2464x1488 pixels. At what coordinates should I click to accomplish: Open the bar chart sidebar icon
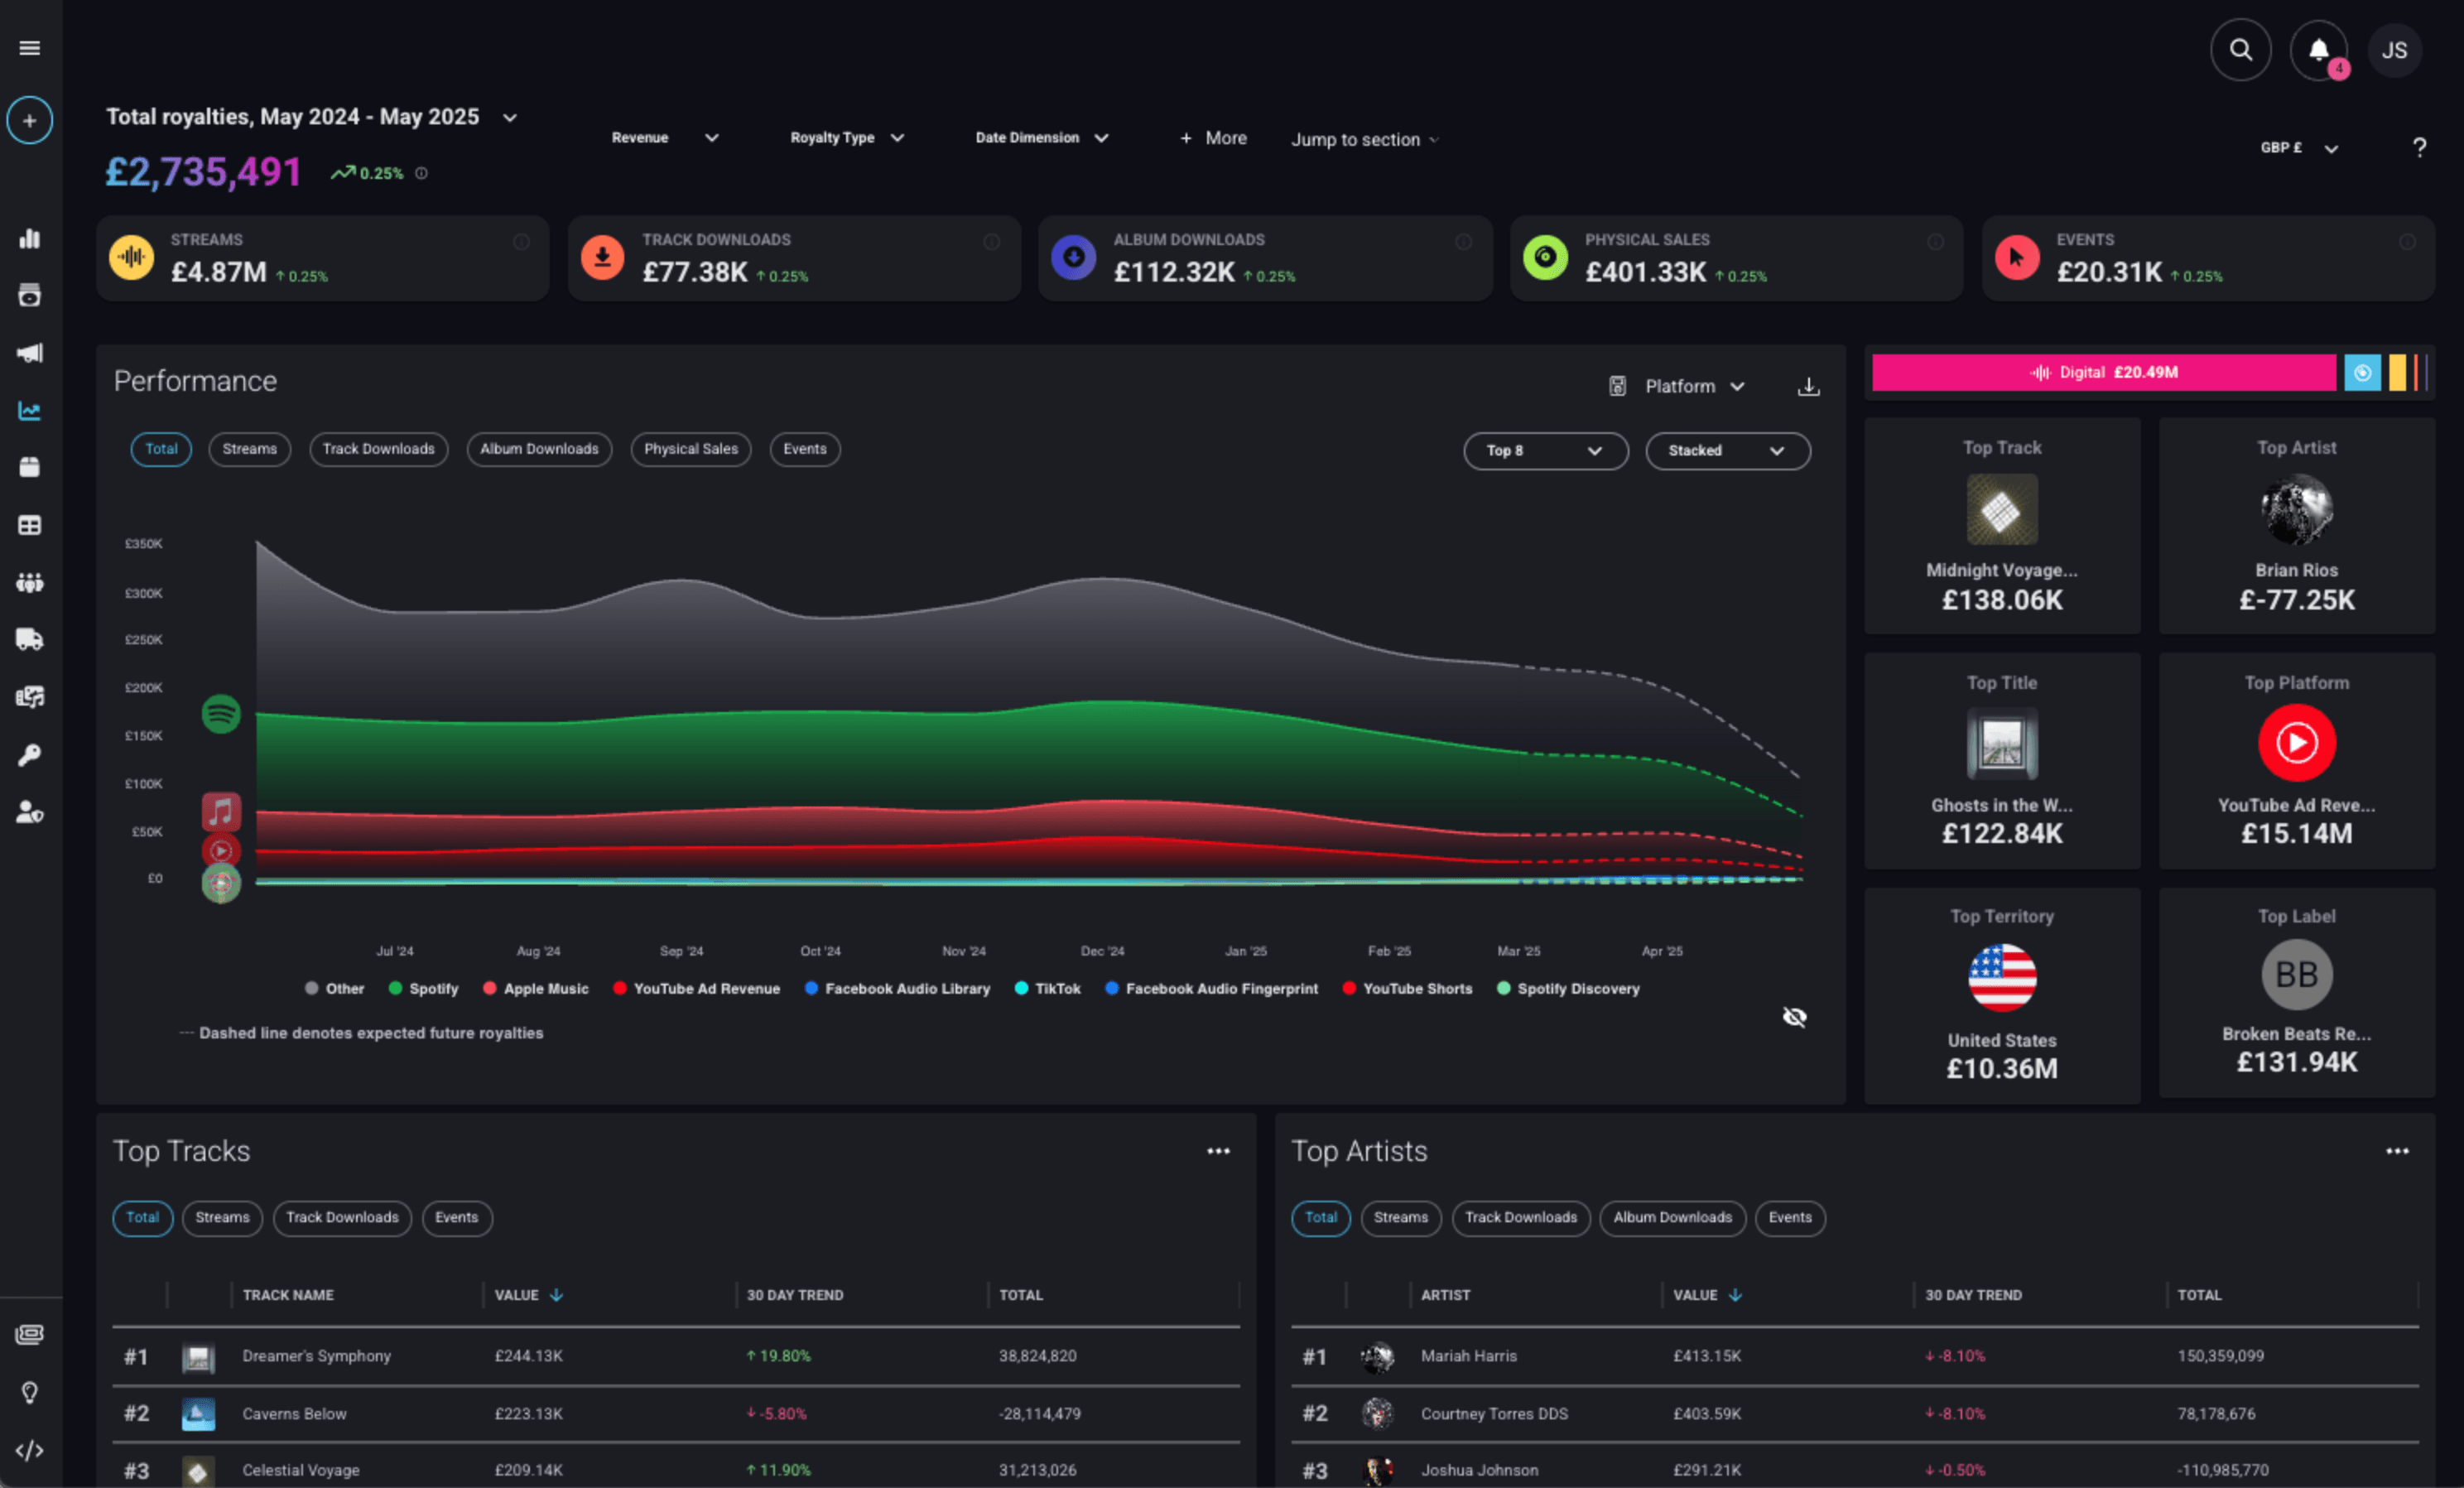(x=30, y=238)
